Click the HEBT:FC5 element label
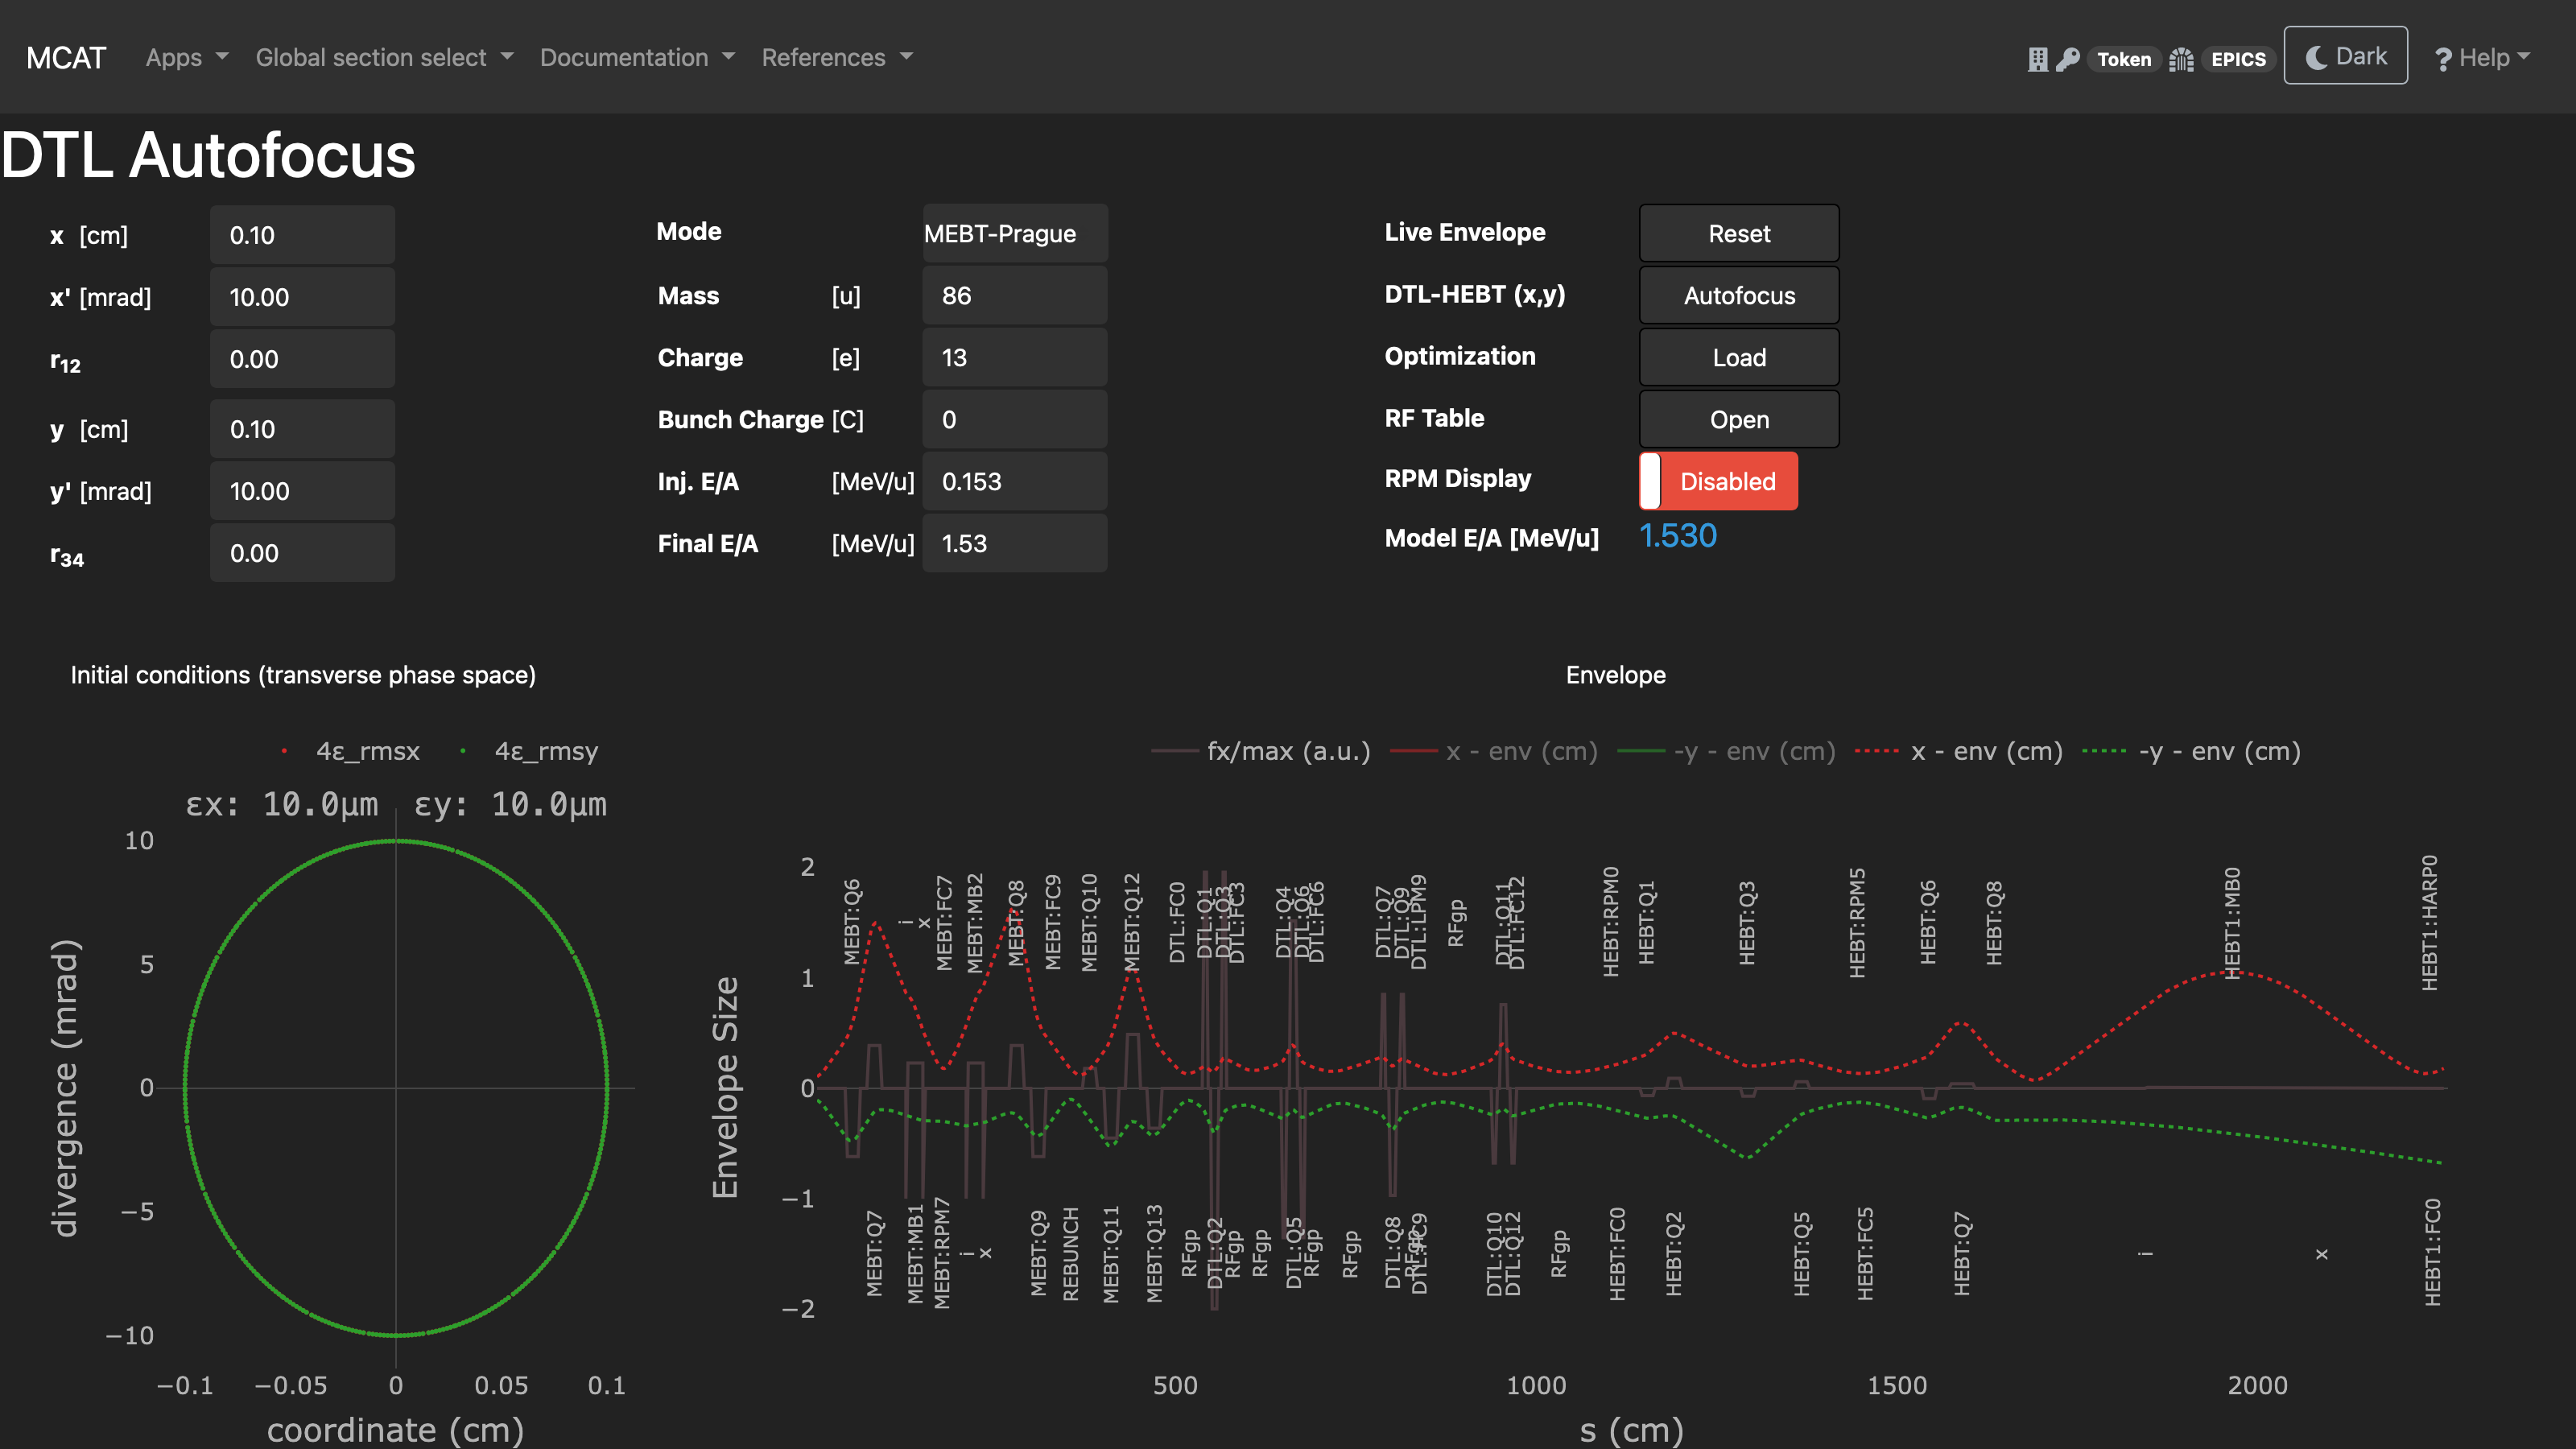Screen dimensions: 2576x1449 [x=1865, y=1254]
